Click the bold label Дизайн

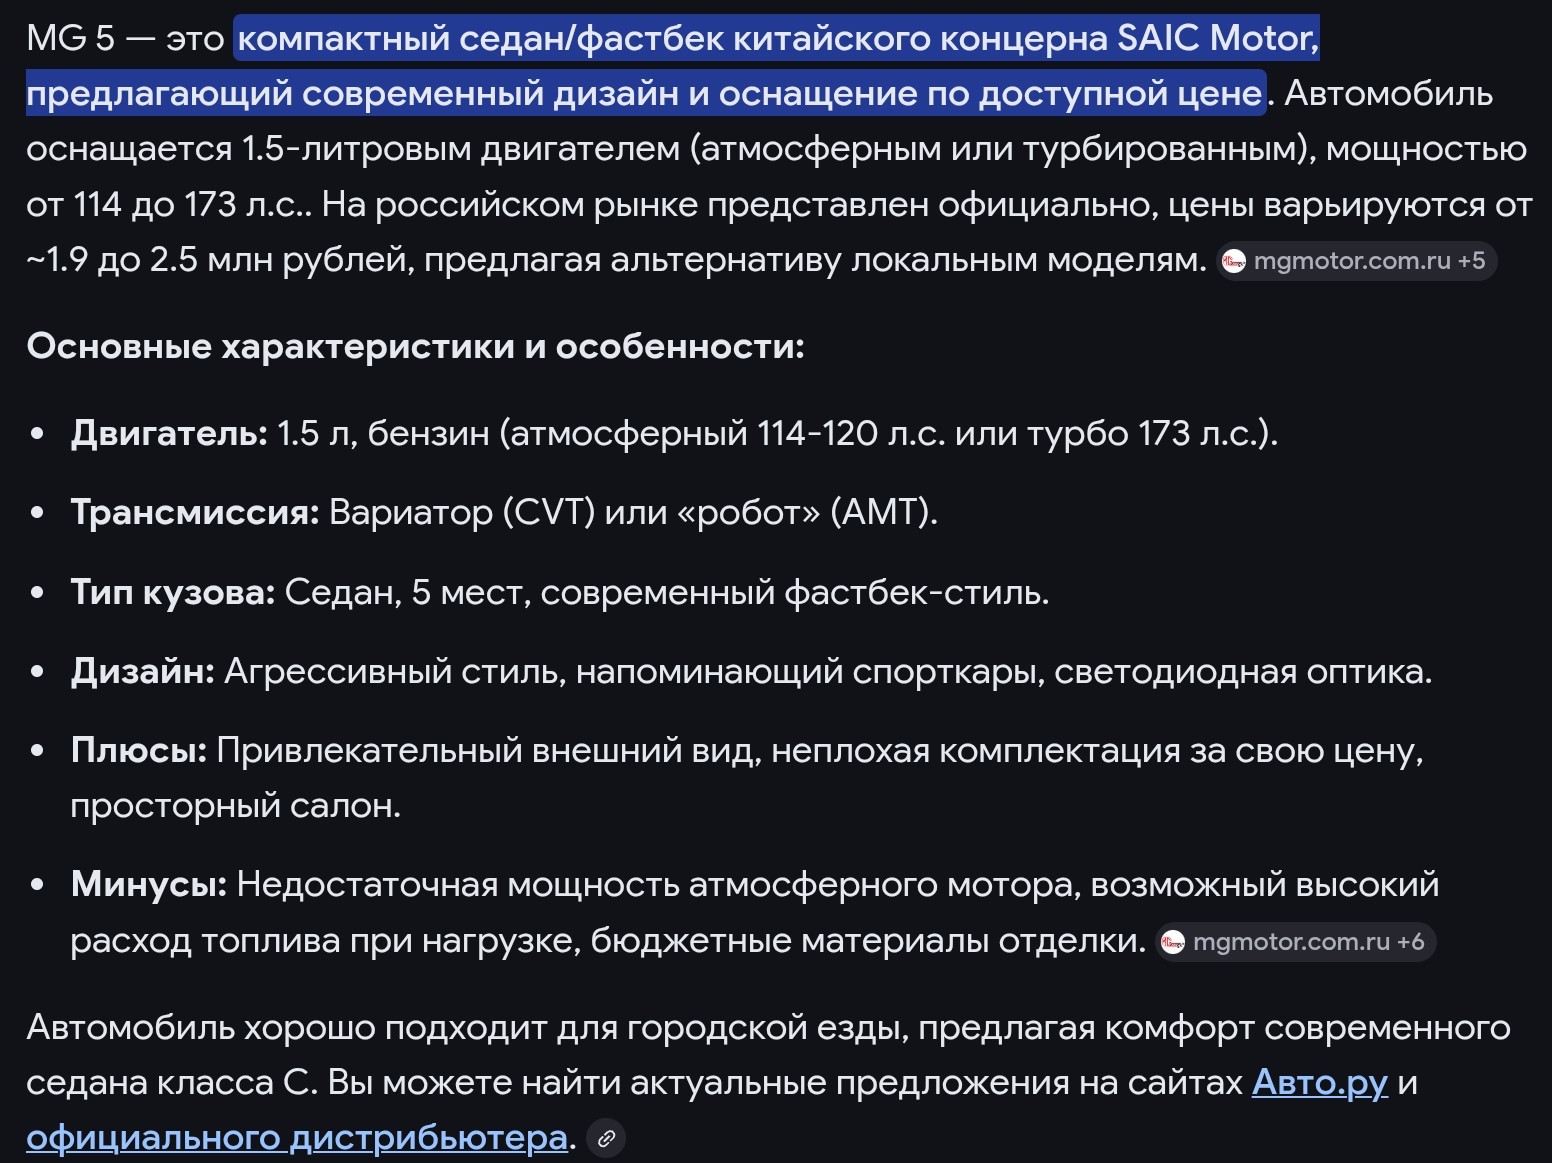[x=142, y=671]
